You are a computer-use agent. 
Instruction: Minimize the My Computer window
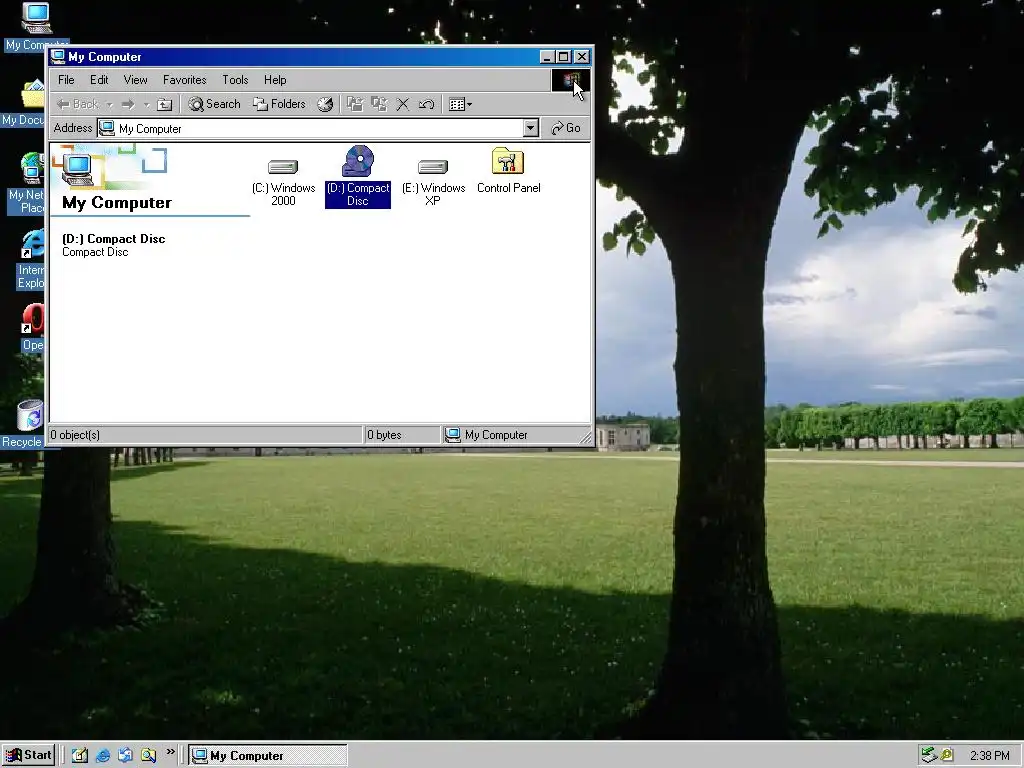coord(547,57)
